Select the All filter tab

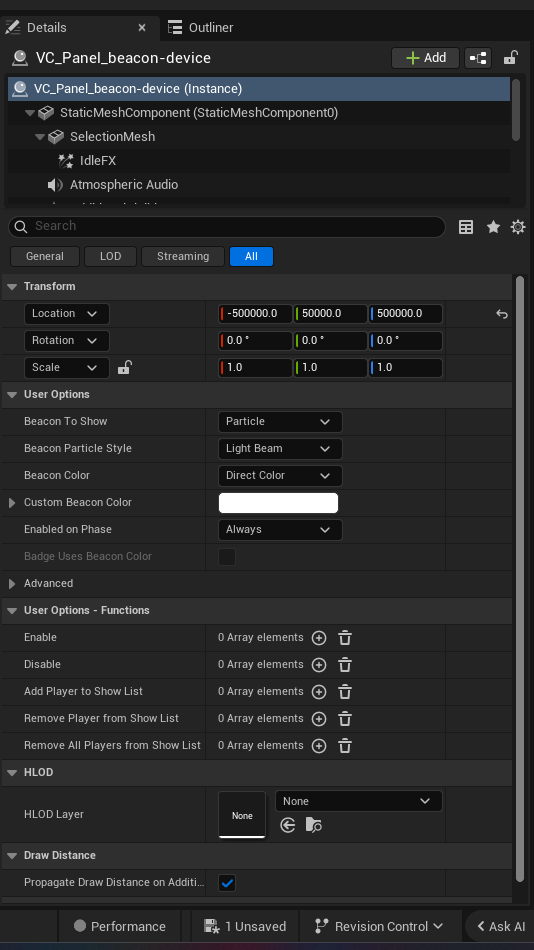click(252, 256)
